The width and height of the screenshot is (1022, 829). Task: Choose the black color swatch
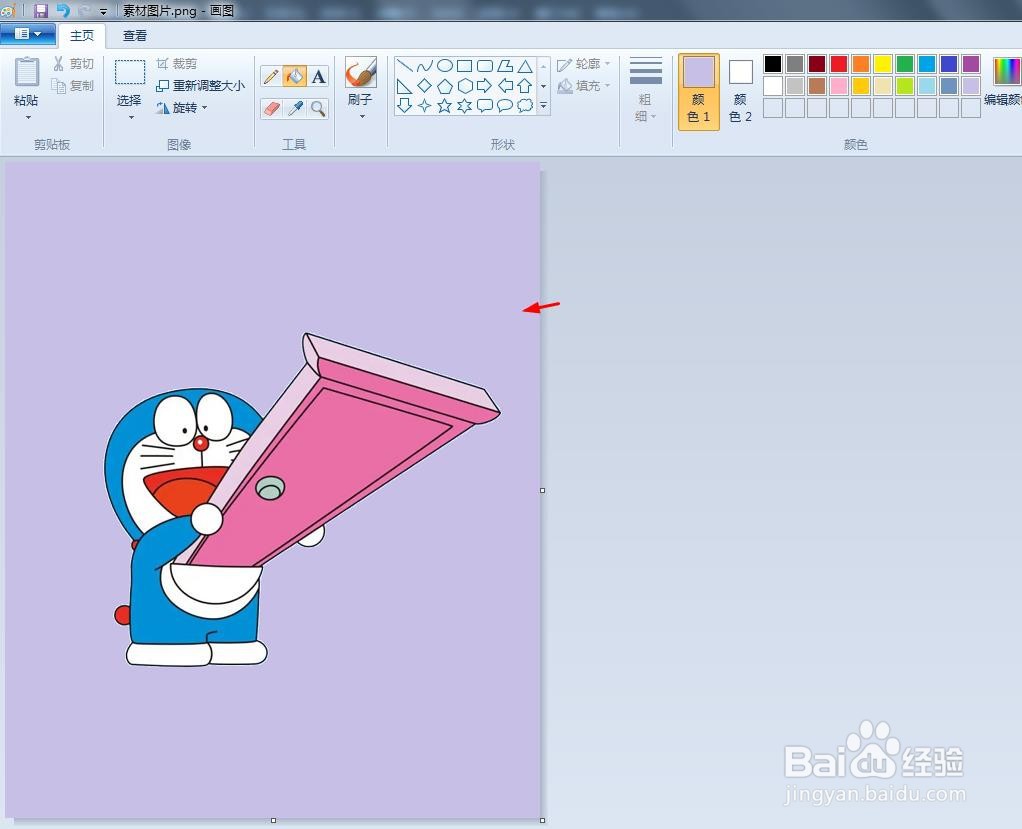[773, 64]
